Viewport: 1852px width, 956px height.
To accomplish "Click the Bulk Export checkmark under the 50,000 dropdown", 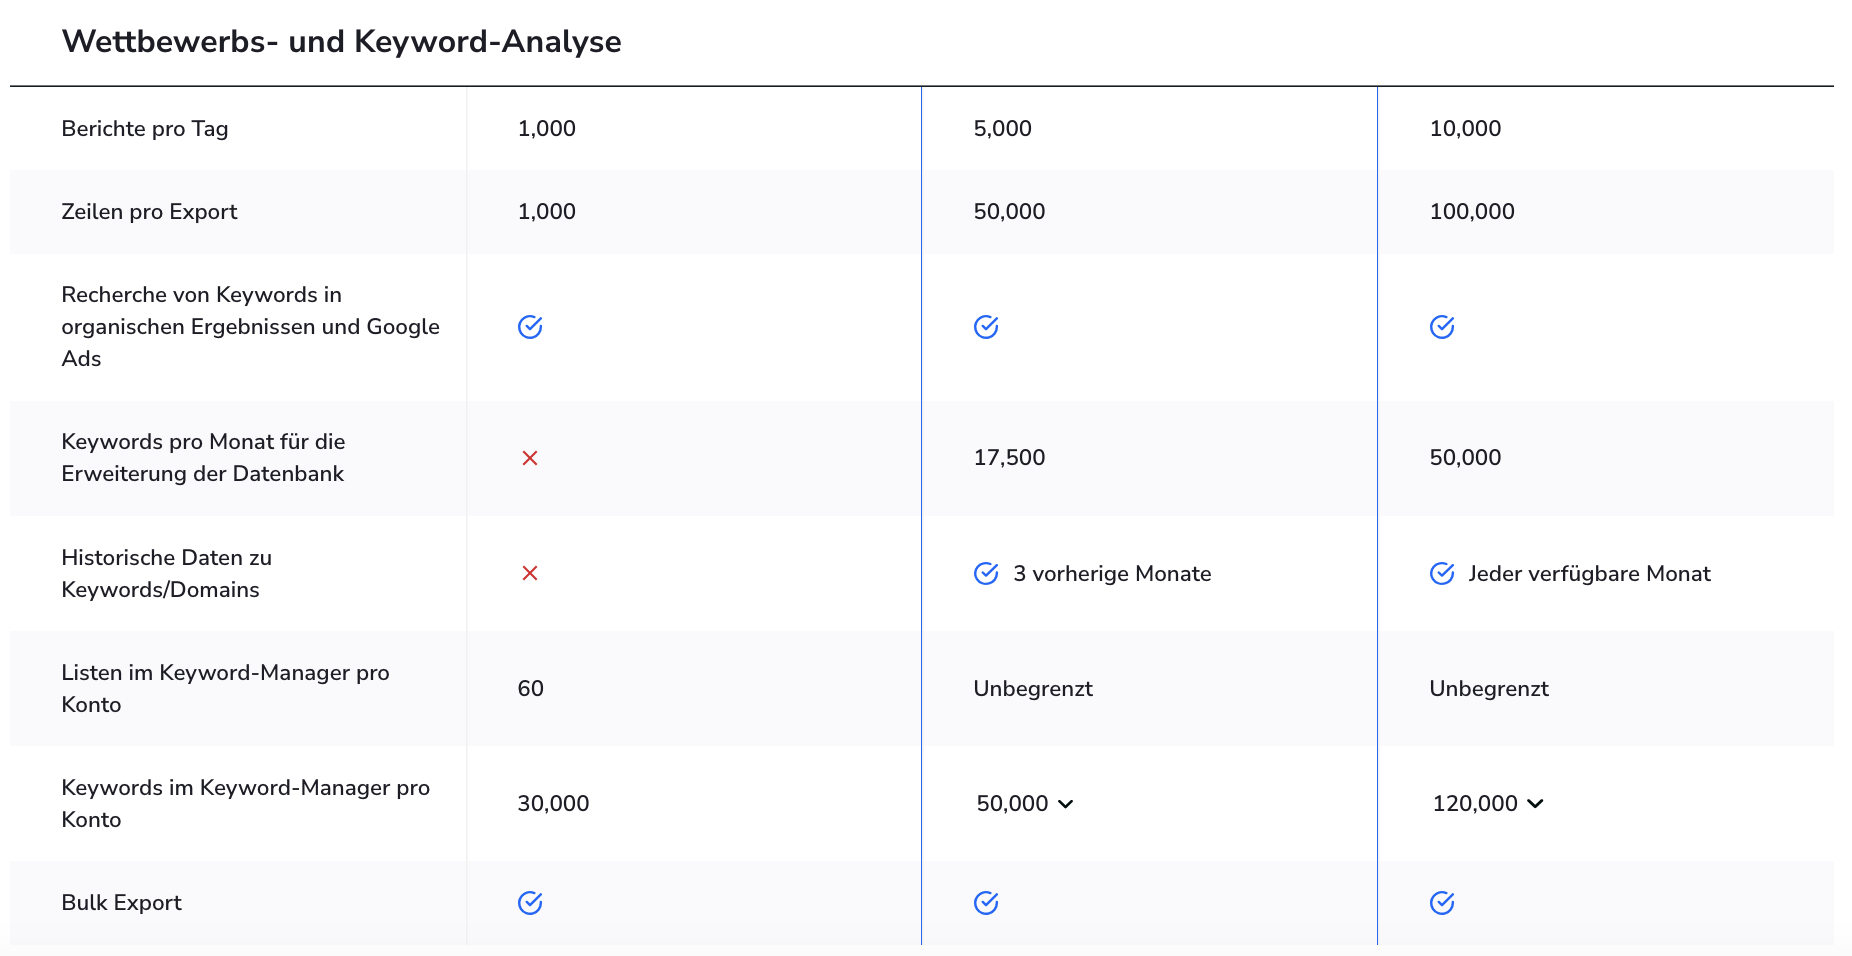I will tap(986, 903).
